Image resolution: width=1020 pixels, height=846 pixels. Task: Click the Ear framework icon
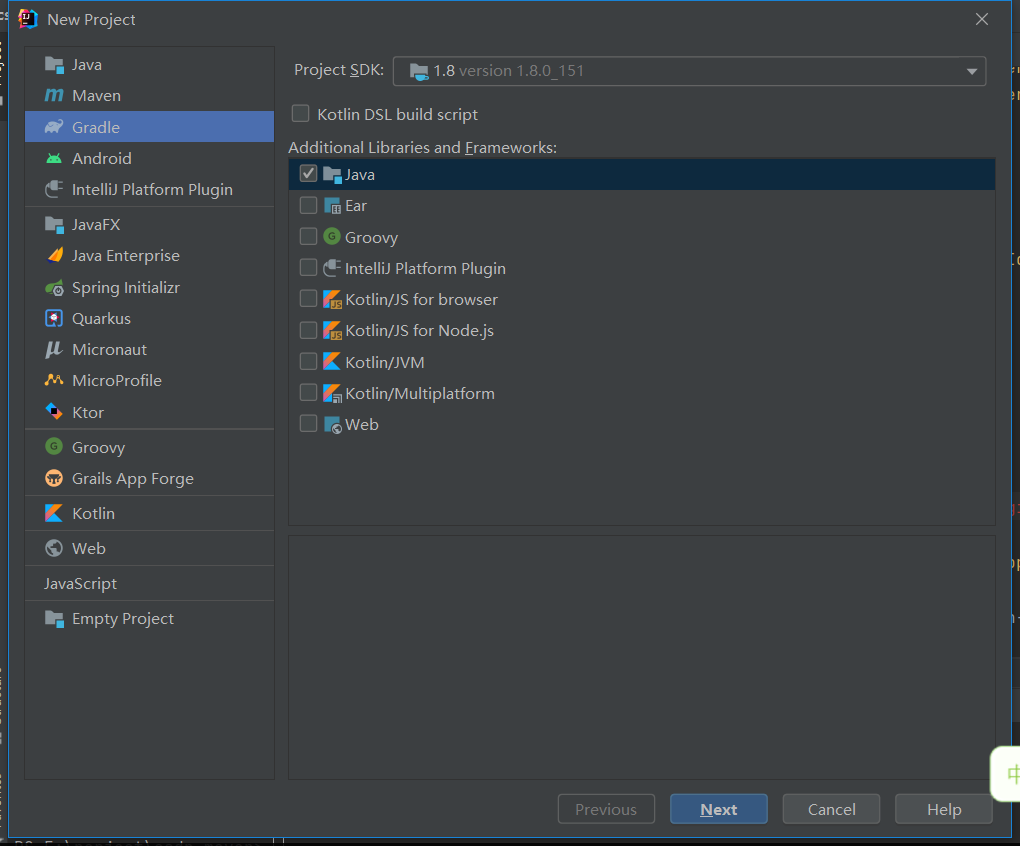332,206
